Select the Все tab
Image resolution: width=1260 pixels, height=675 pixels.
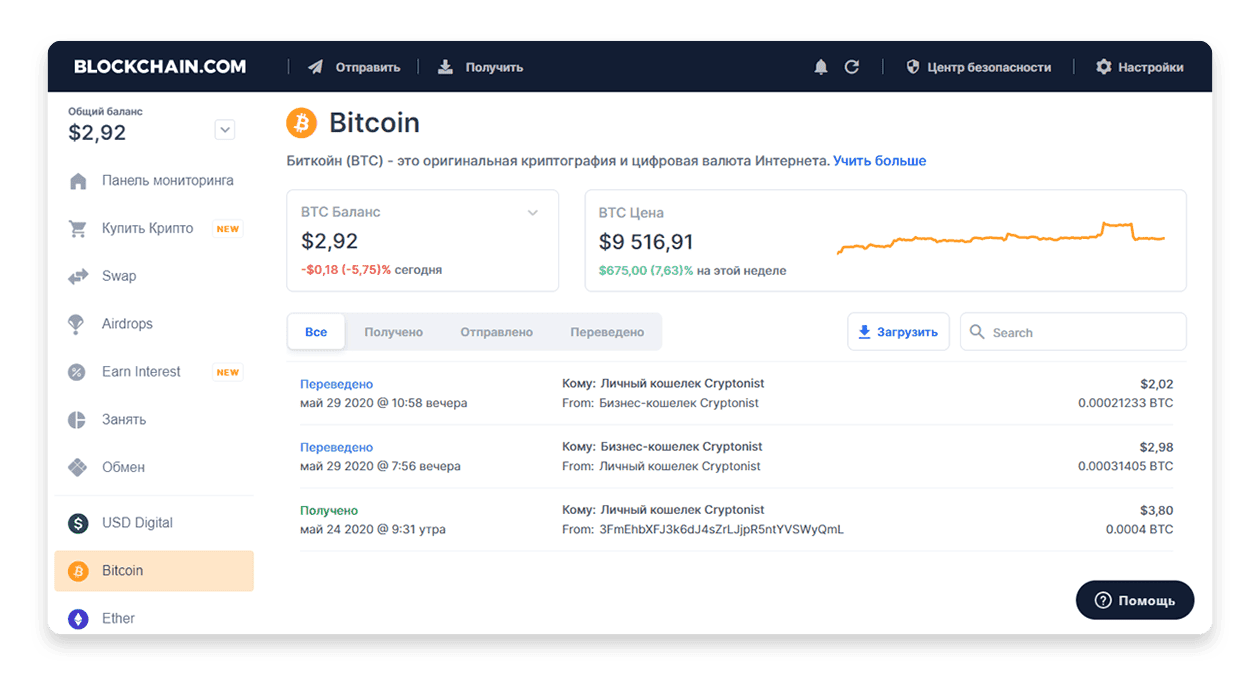pyautogui.click(x=316, y=332)
